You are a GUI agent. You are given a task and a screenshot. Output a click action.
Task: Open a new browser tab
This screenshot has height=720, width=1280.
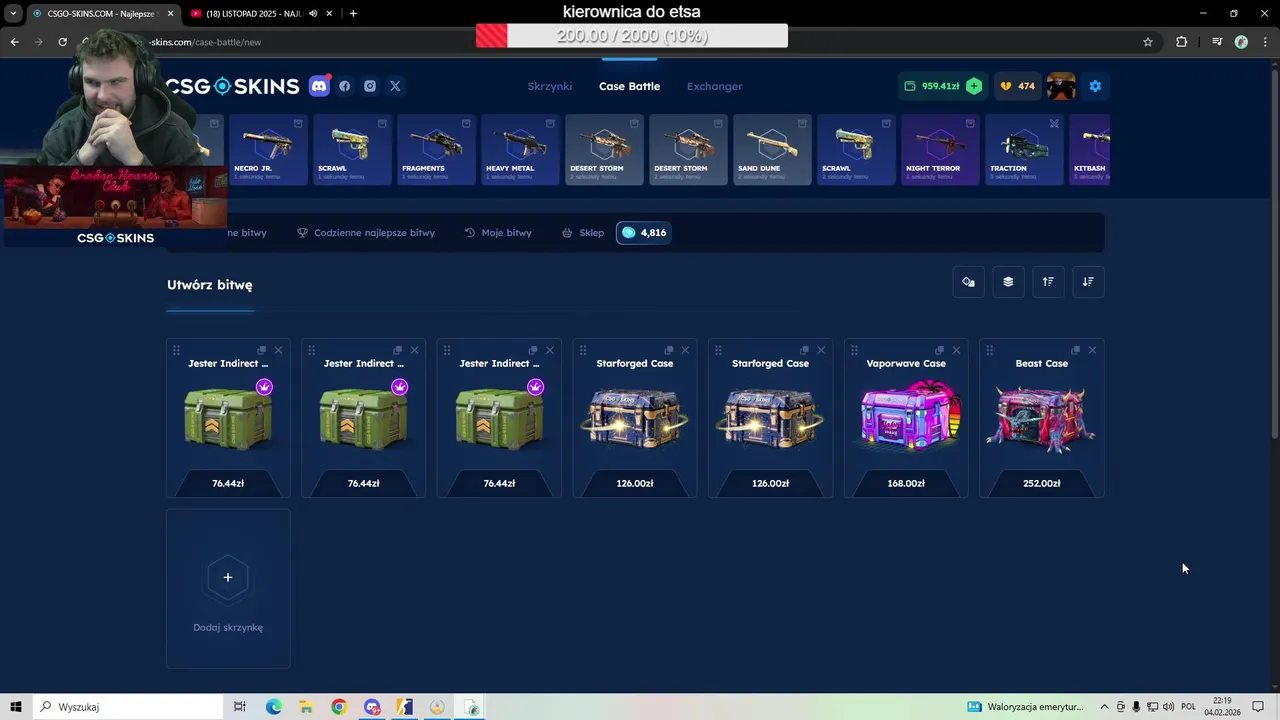point(353,13)
